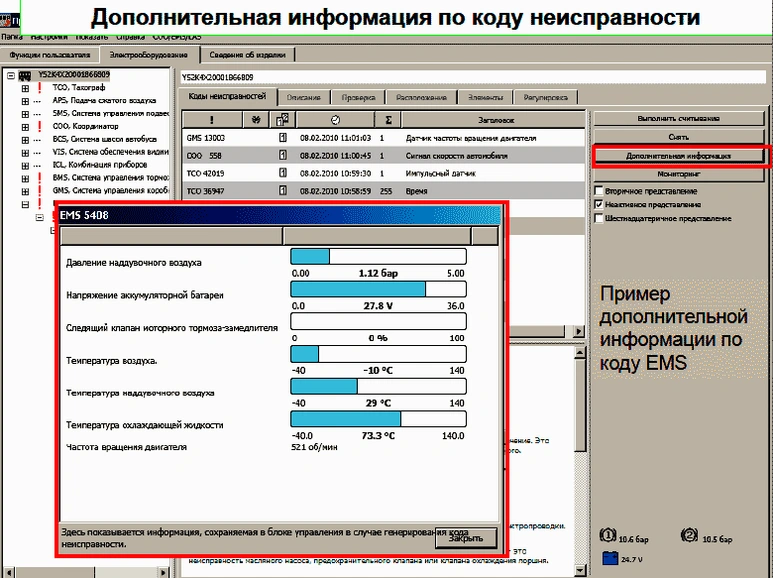Expand the COO Координатор tree node
This screenshot has width=773, height=578.
coord(25,127)
